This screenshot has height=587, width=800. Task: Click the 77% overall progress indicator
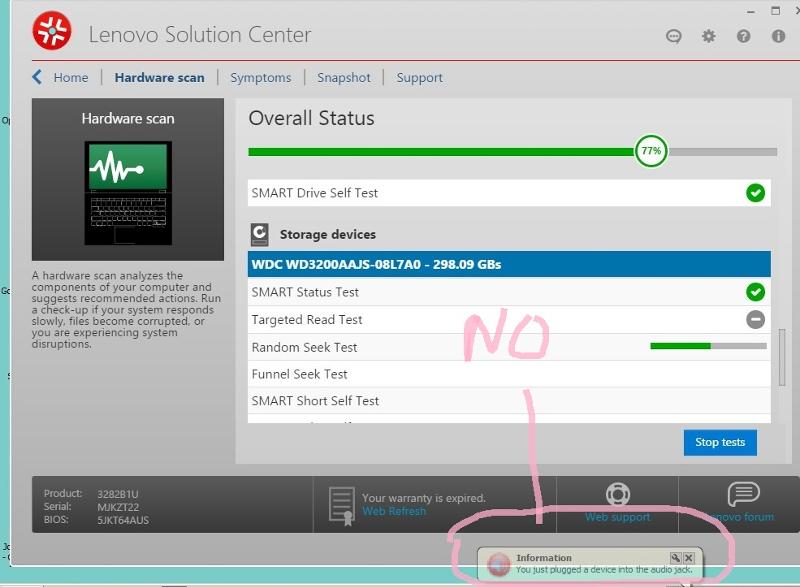coord(651,151)
